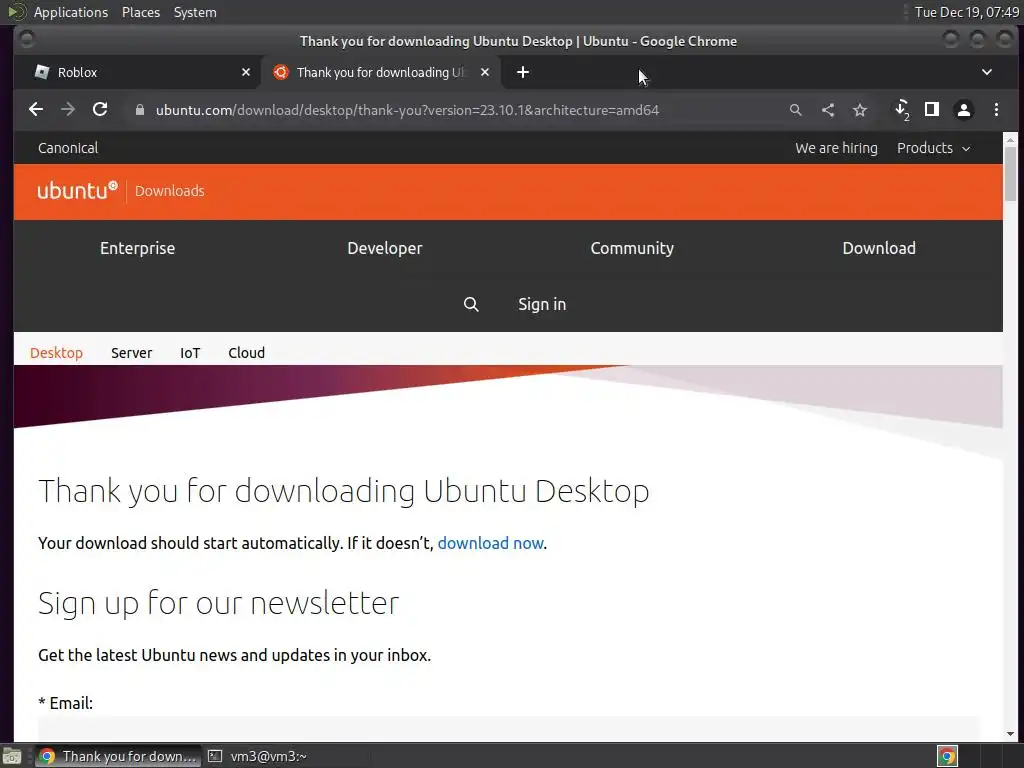Image resolution: width=1024 pixels, height=768 pixels.
Task: Click the show desktop icon in taskbar
Action: coord(12,756)
